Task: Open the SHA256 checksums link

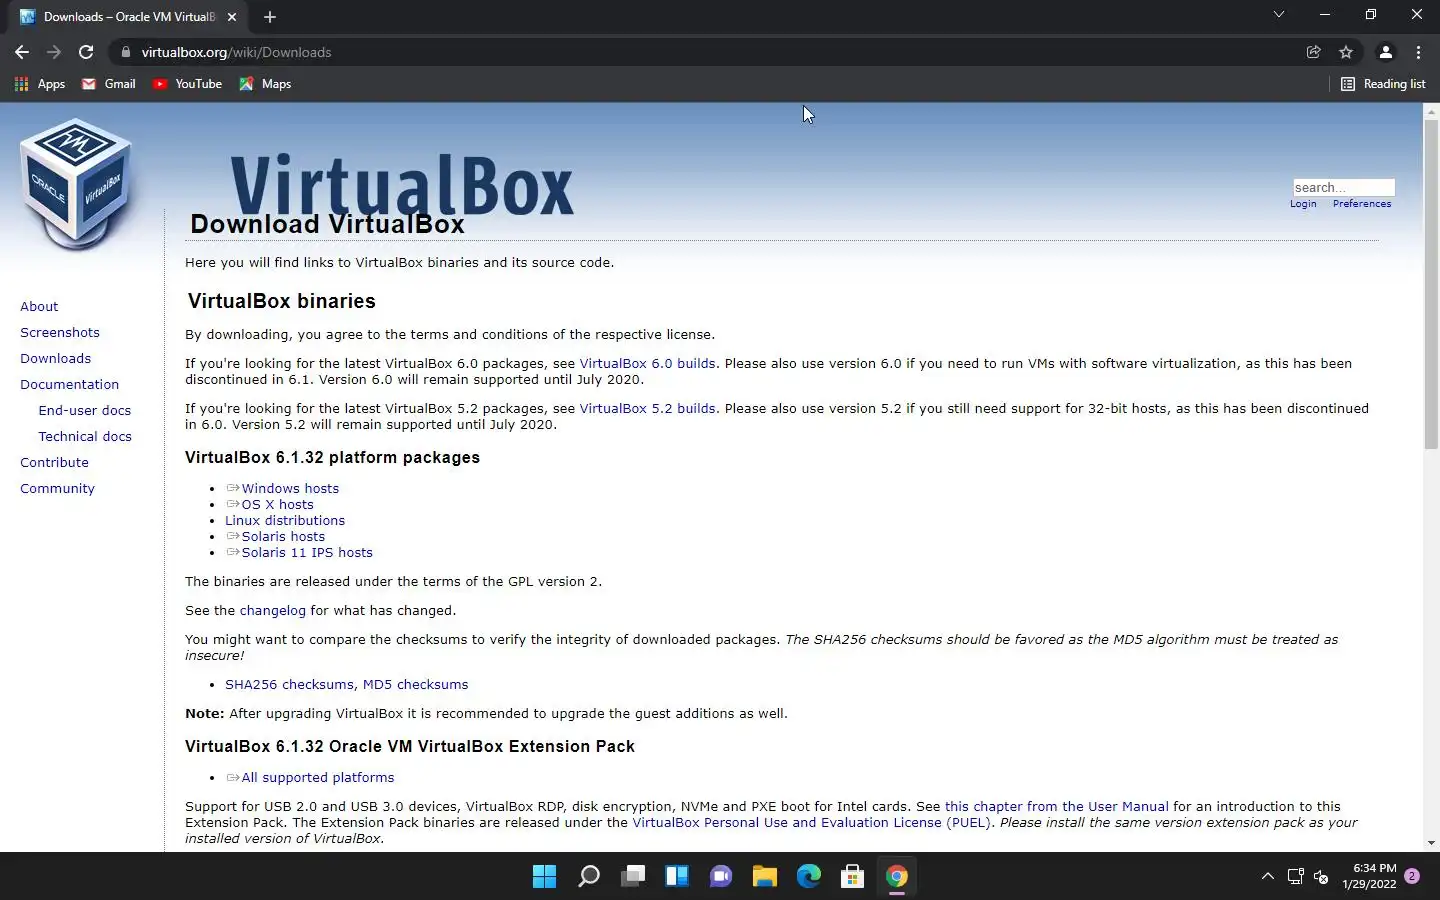Action: (289, 685)
